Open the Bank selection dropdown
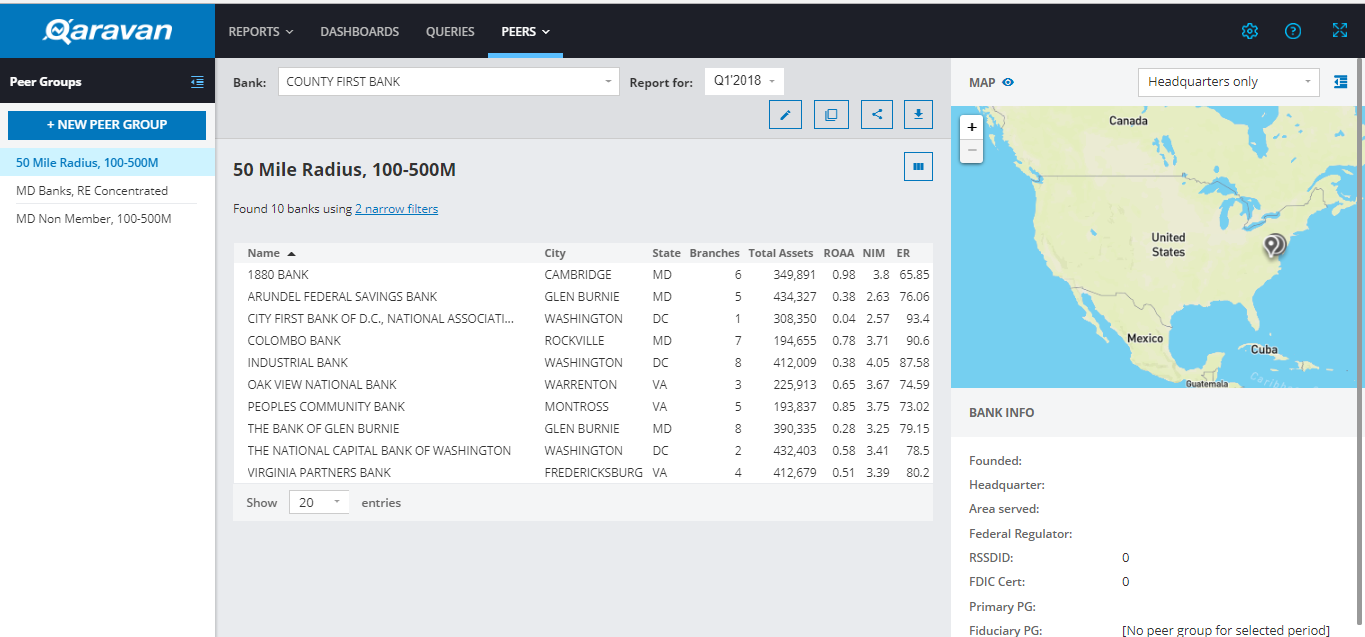This screenshot has height=637, width=1365. coord(448,82)
